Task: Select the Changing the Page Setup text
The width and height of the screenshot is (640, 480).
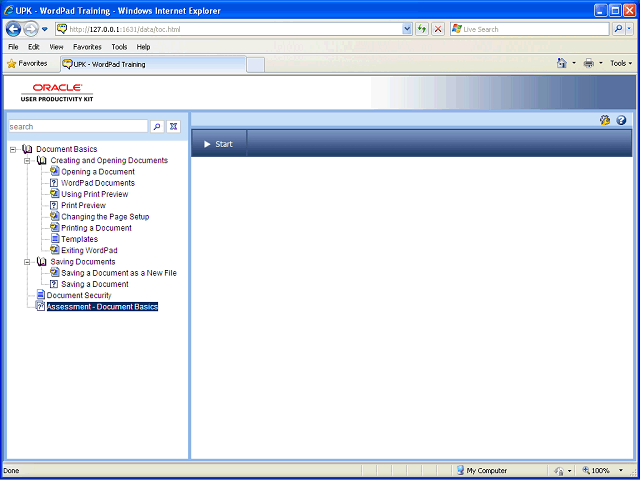Action: 105,217
